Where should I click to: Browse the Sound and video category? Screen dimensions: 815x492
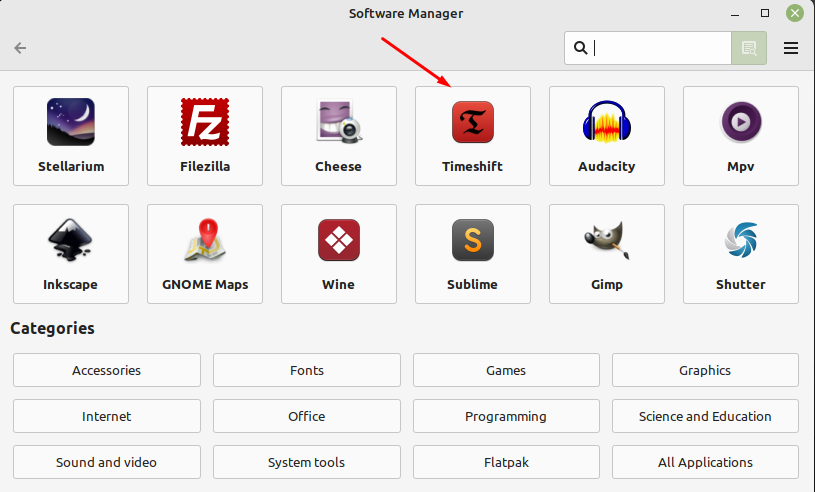[107, 462]
